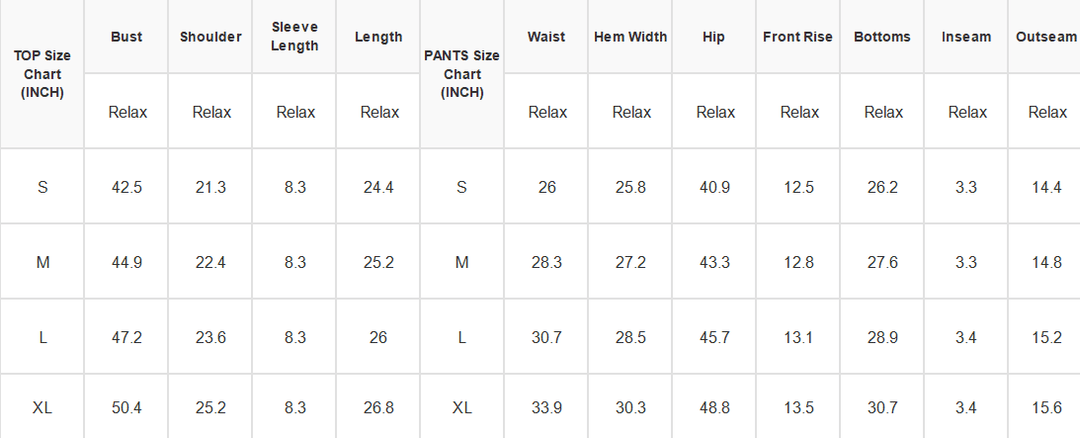Click the PANTS Size Chart (INCH) header cell
The height and width of the screenshot is (438, 1080).
[x=461, y=74]
